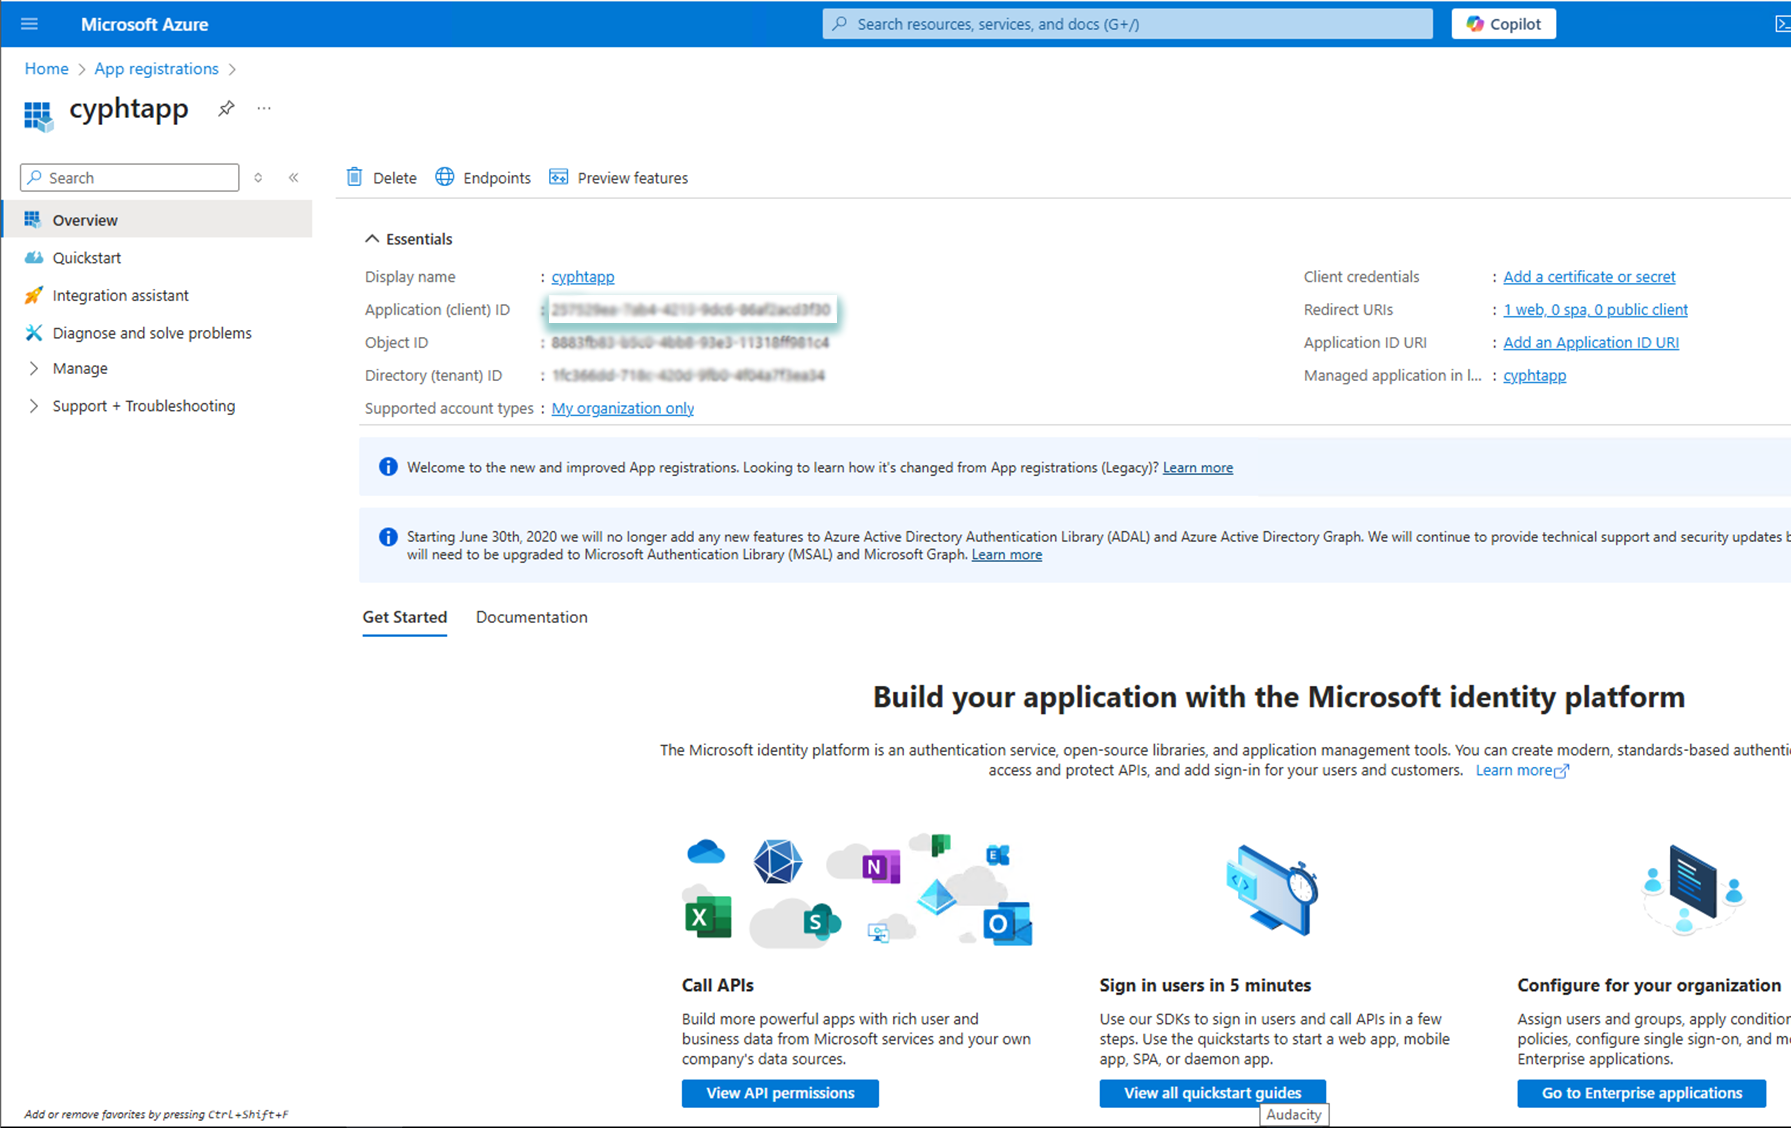Image resolution: width=1791 pixels, height=1128 pixels.
Task: Focus the global resource search box
Action: [1127, 24]
